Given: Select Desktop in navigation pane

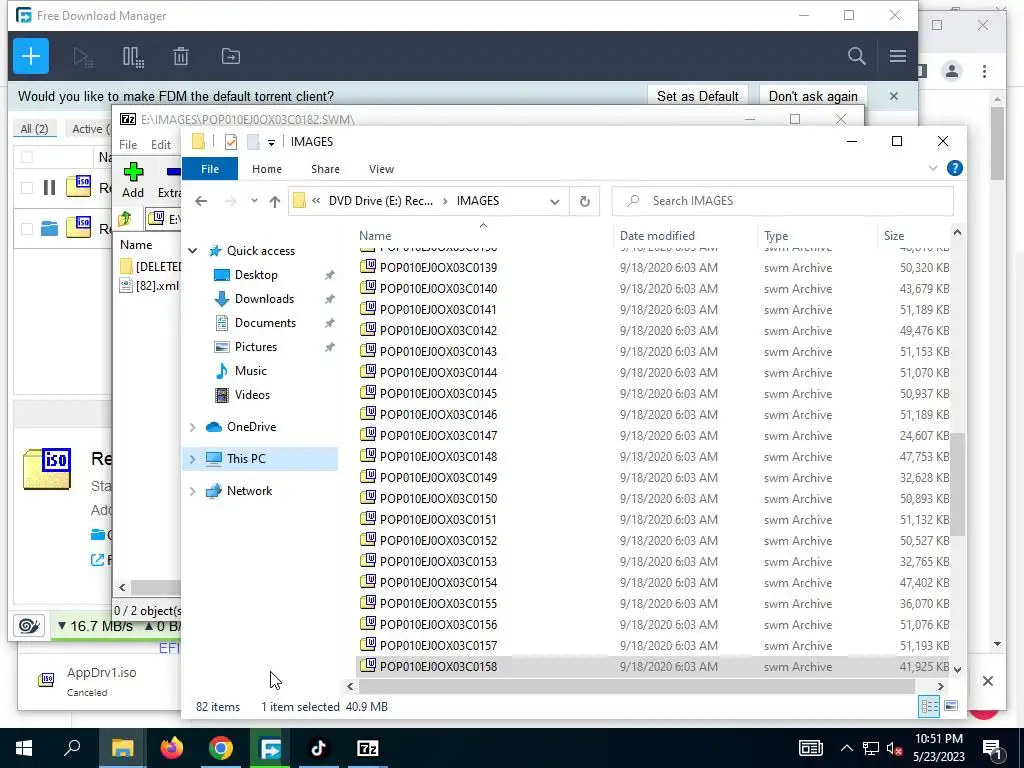Looking at the screenshot, I should pos(256,275).
